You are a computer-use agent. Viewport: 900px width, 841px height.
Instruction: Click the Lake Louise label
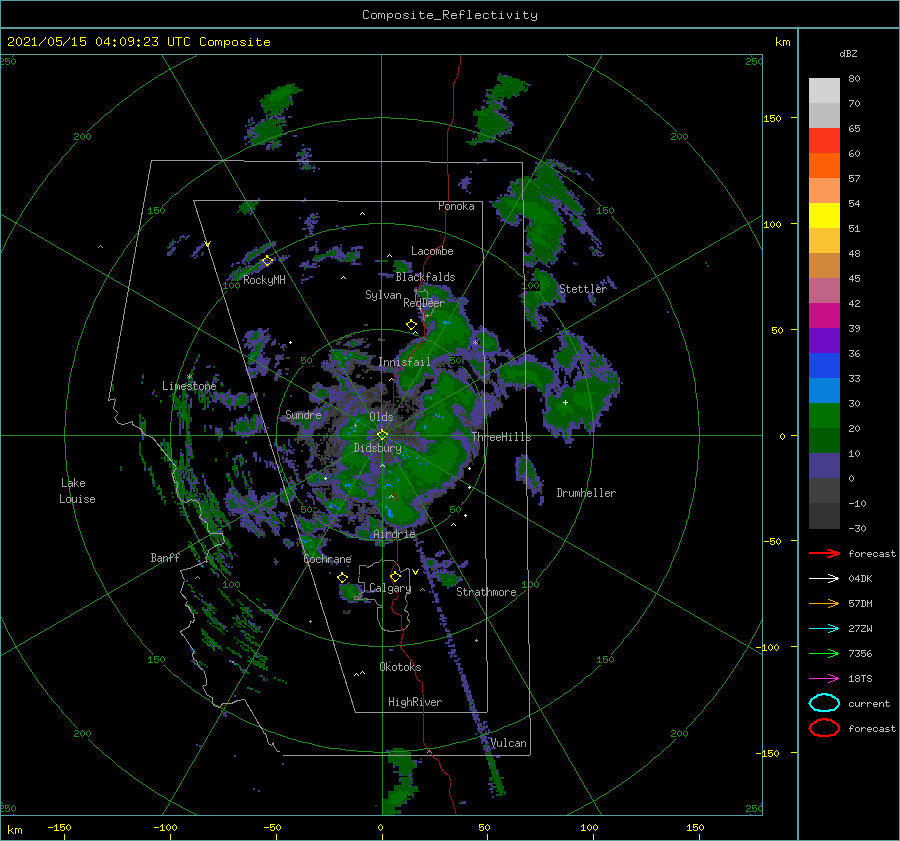click(x=77, y=491)
